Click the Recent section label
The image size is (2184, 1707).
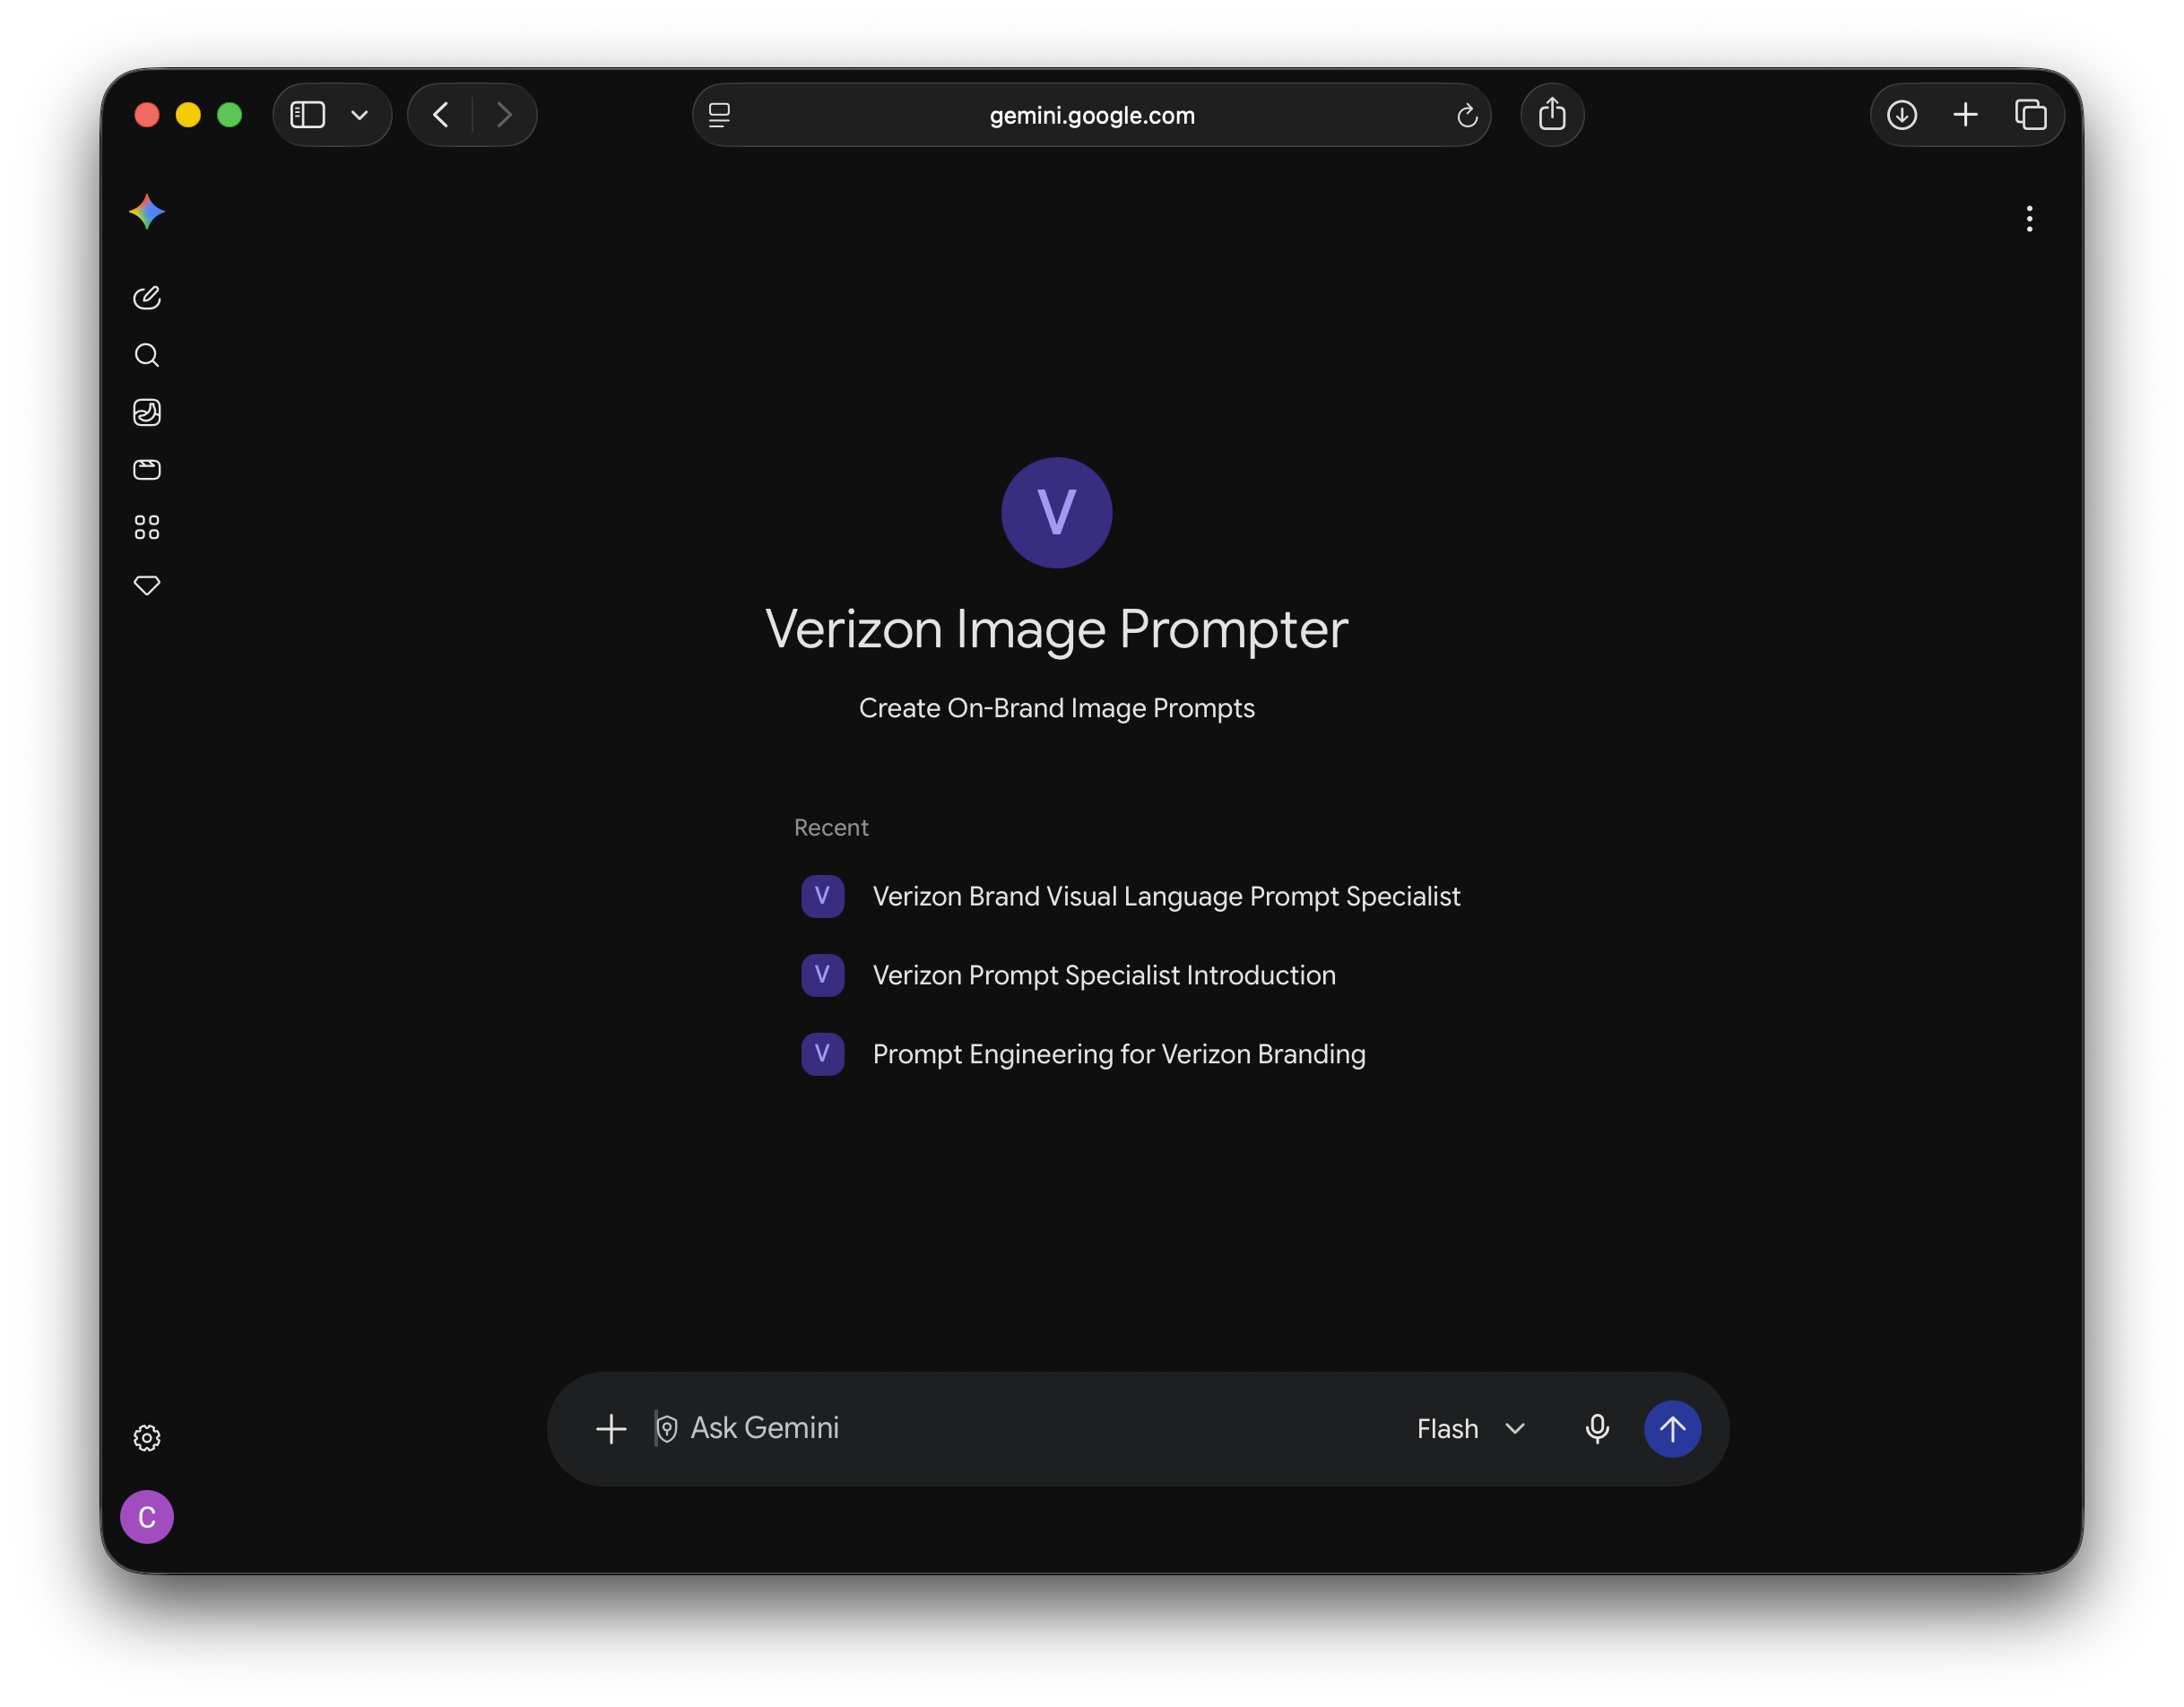[x=831, y=827]
